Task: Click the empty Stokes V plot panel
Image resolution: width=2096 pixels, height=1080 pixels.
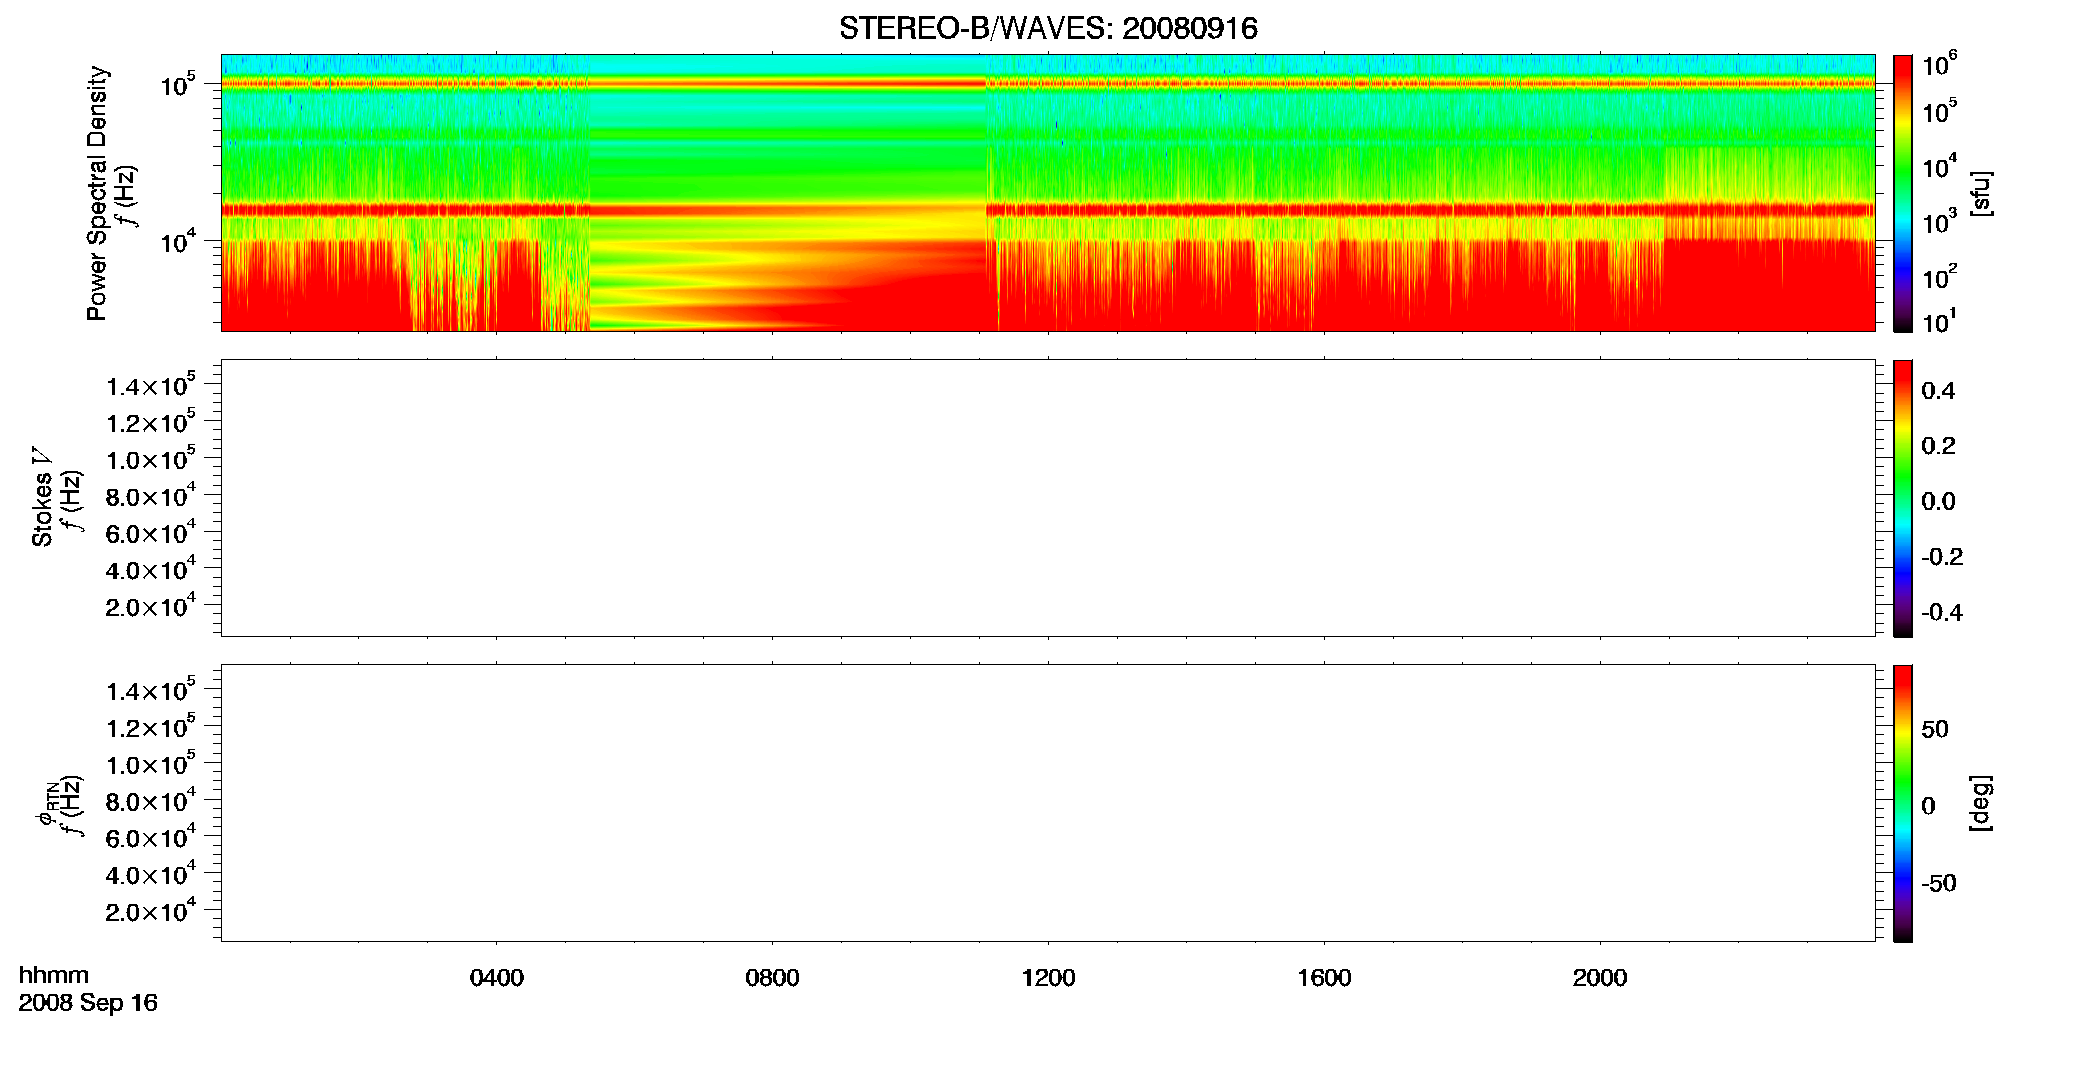Action: (x=1048, y=498)
